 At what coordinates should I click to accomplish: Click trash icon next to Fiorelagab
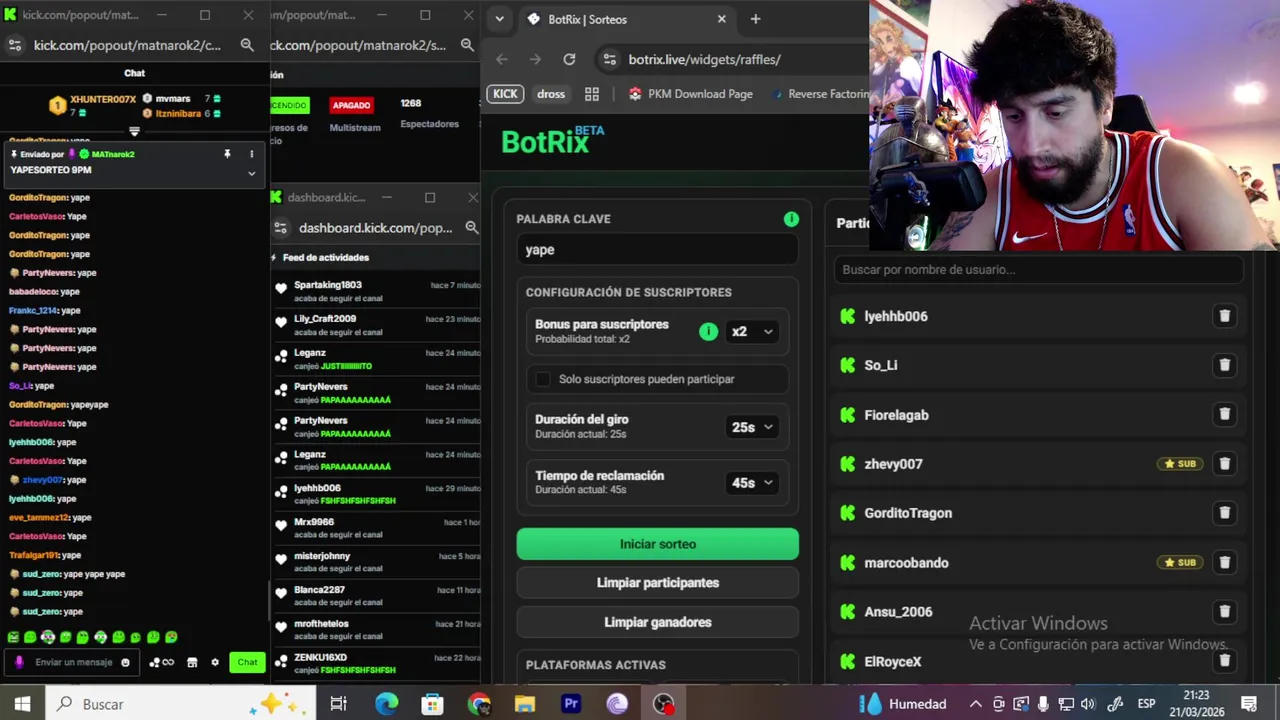(x=1224, y=414)
